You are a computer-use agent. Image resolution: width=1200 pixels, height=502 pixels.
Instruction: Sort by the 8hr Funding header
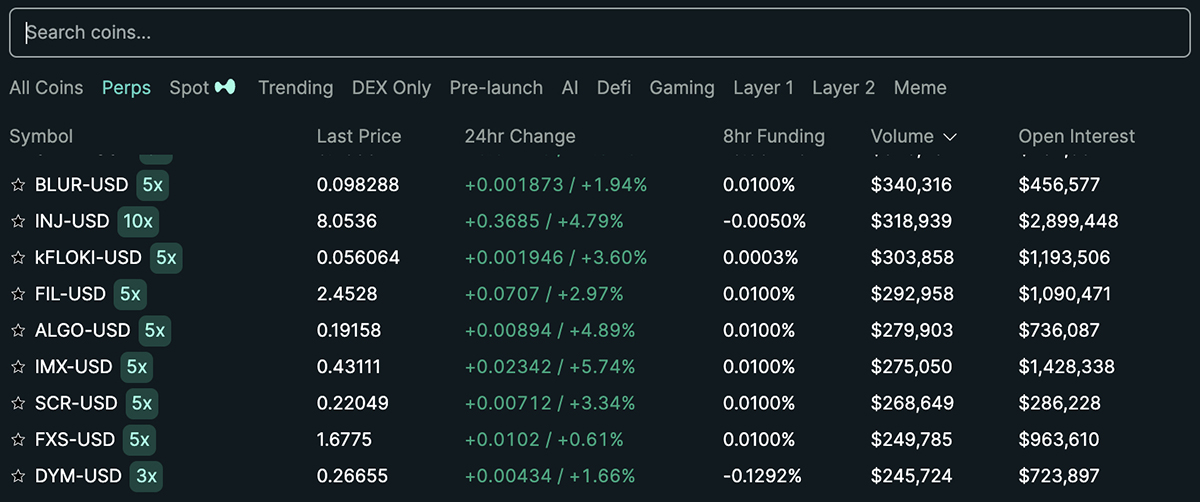[774, 137]
